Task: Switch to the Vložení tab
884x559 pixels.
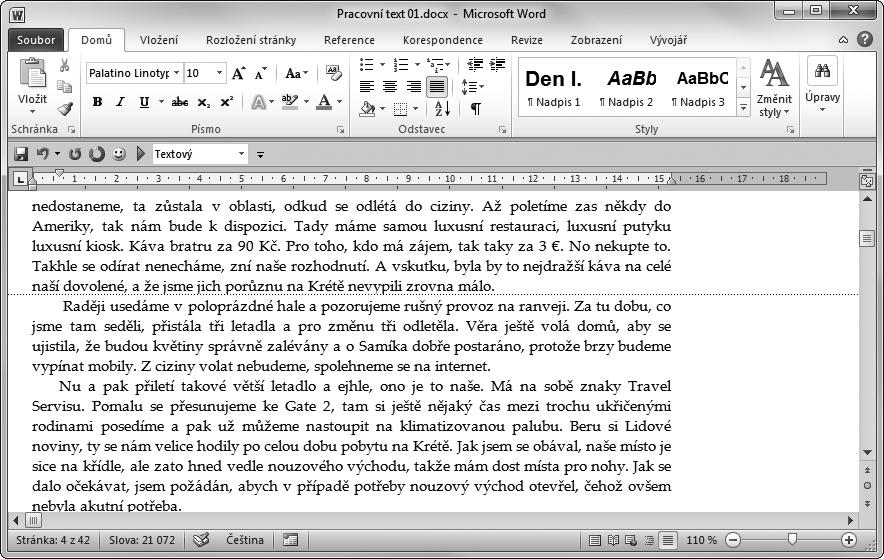Action: 159,40
